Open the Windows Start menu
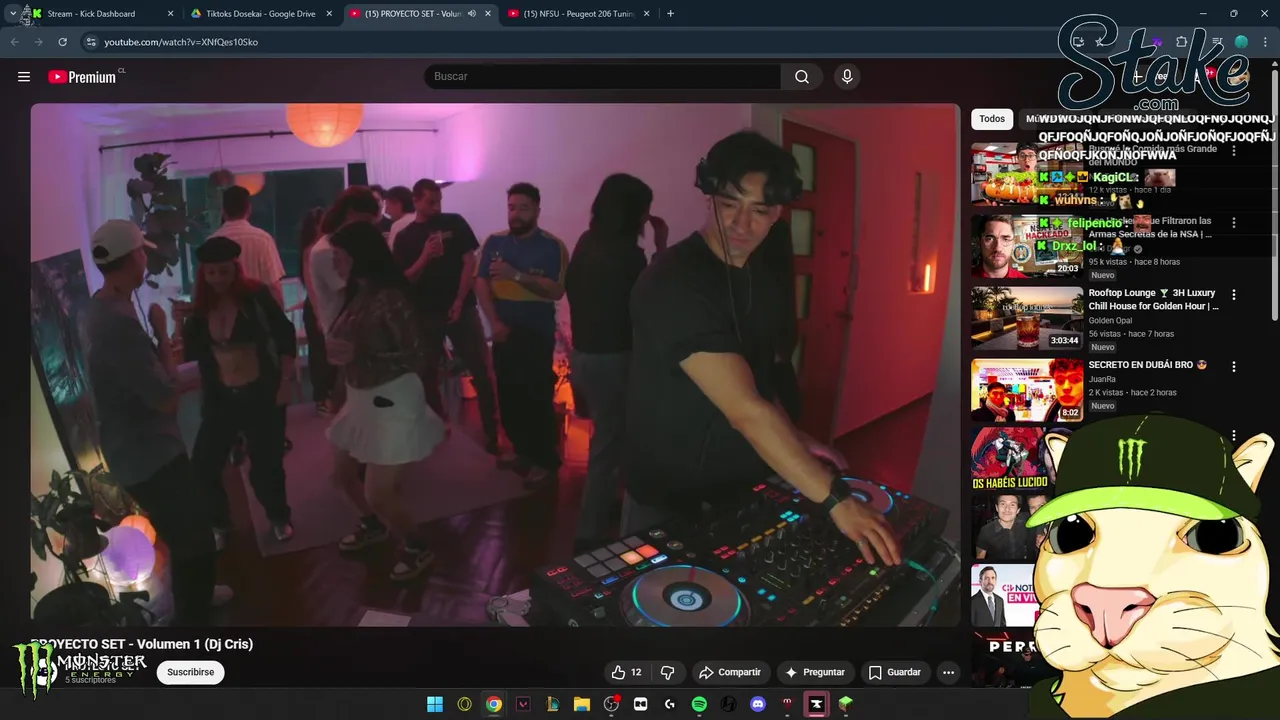 click(x=435, y=704)
